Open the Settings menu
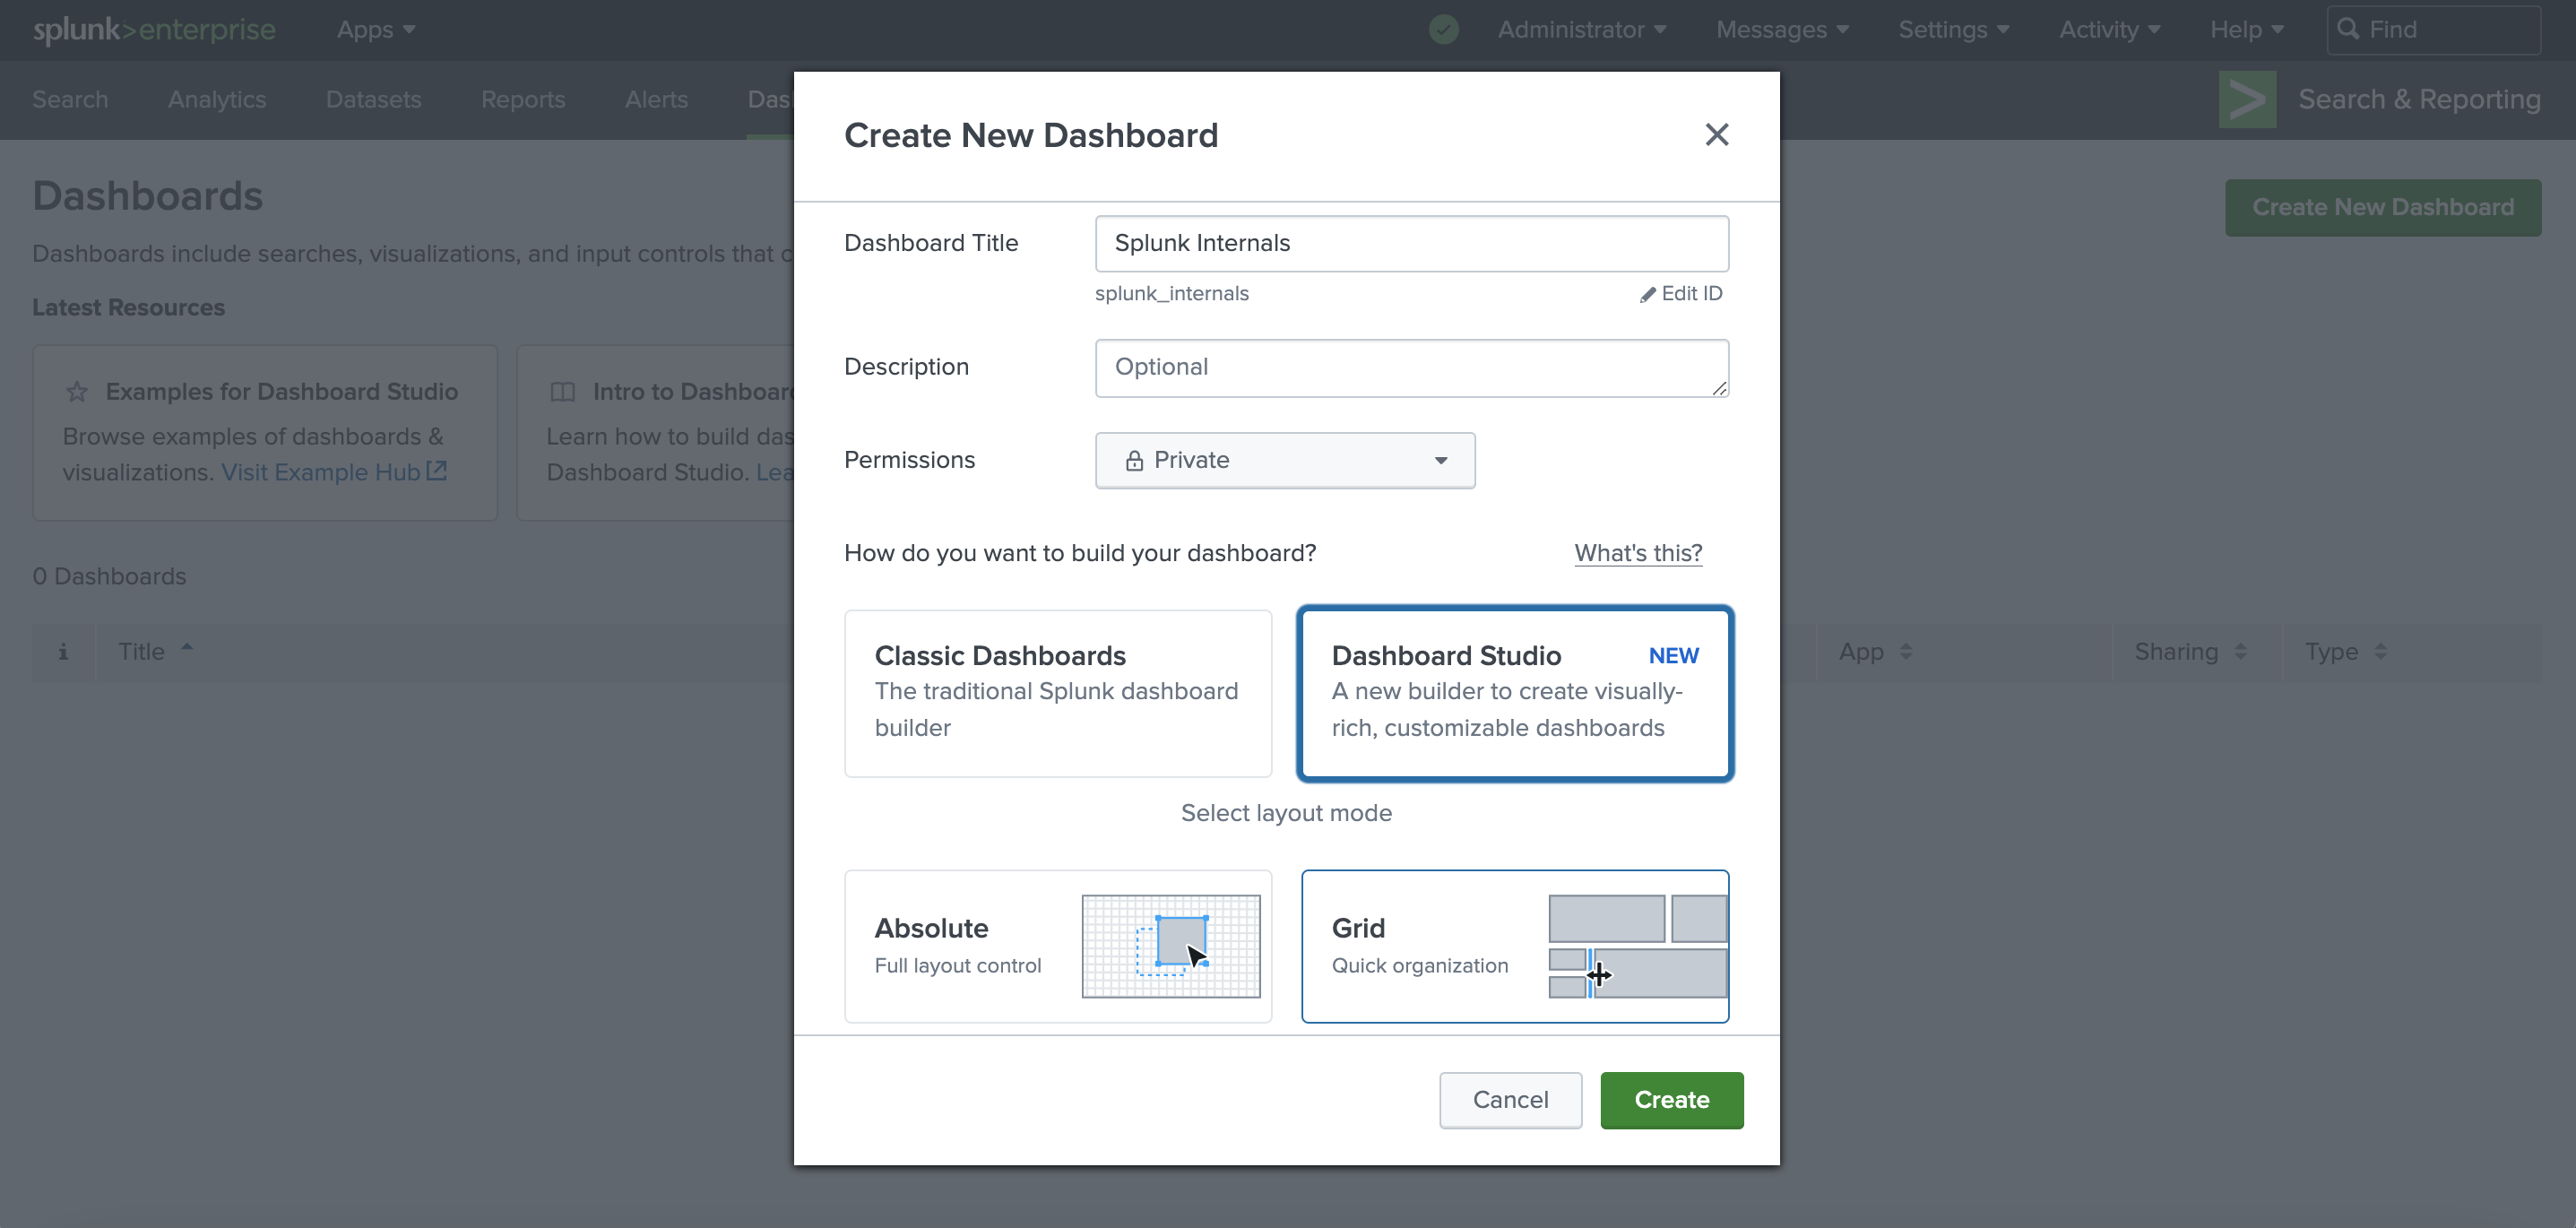The height and width of the screenshot is (1228, 2576). click(x=1953, y=30)
